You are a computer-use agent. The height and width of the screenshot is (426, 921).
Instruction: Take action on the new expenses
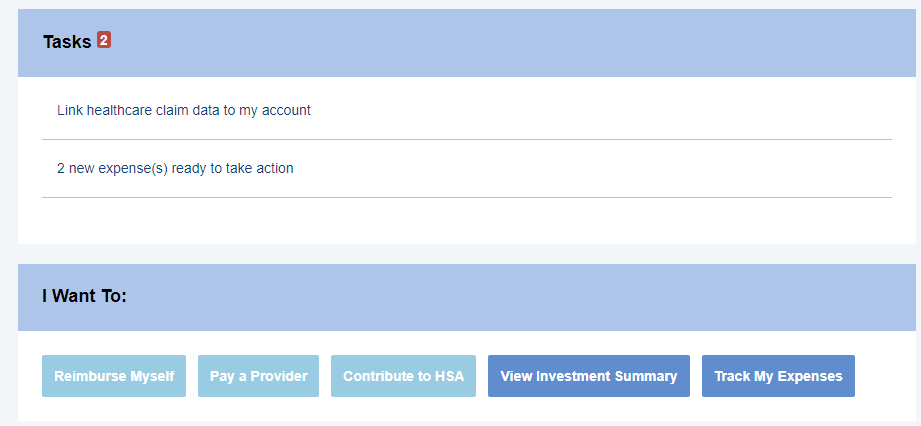click(175, 168)
